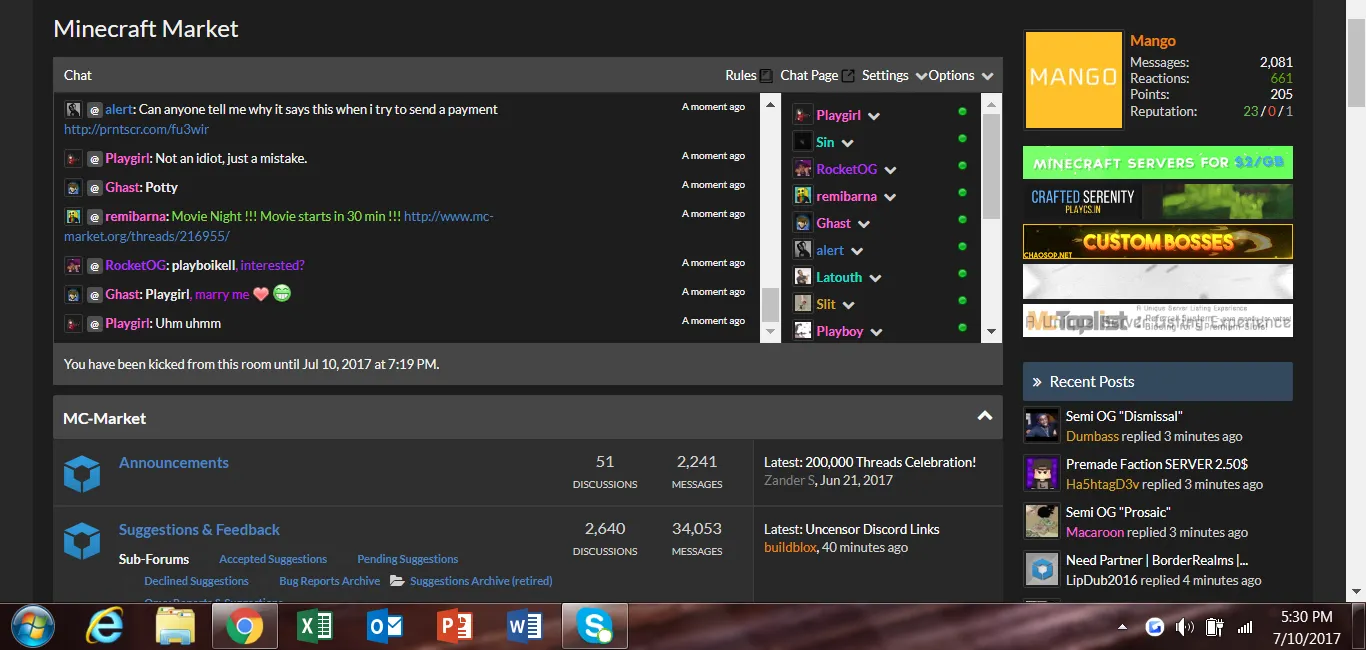Click 'Minecraft Servers for $2/GB' banner

(x=1158, y=163)
